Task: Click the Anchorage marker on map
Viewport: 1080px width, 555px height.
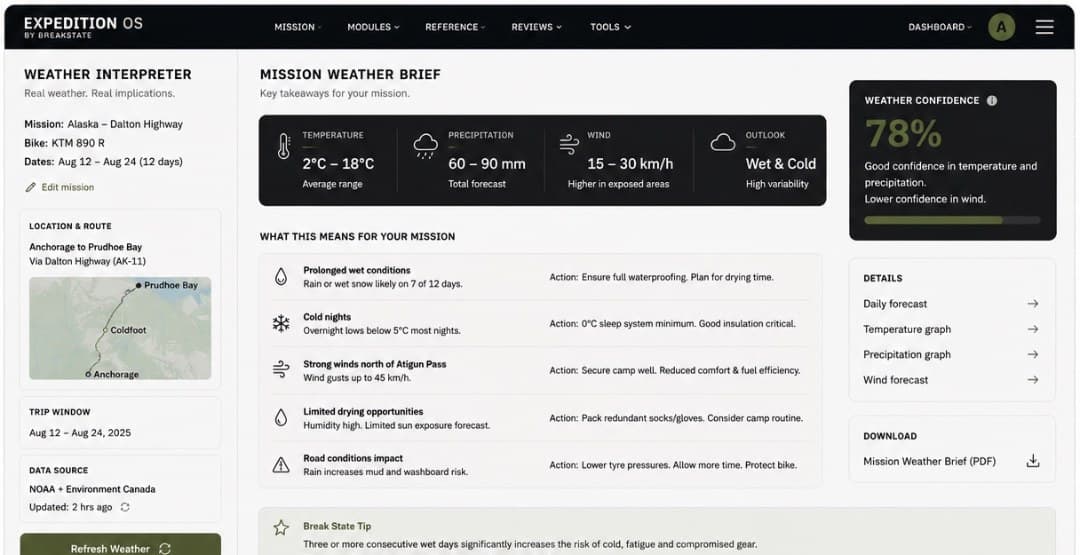Action: tap(88, 374)
